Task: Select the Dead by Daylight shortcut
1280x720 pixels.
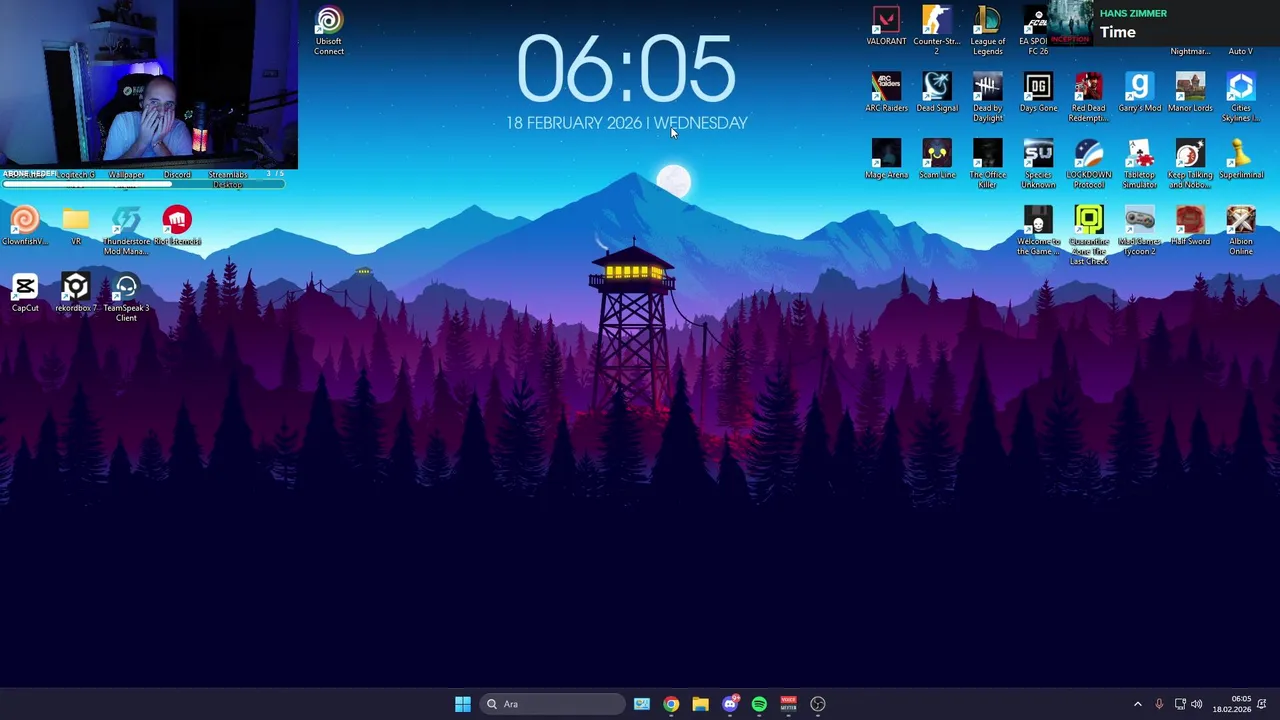Action: [x=988, y=97]
